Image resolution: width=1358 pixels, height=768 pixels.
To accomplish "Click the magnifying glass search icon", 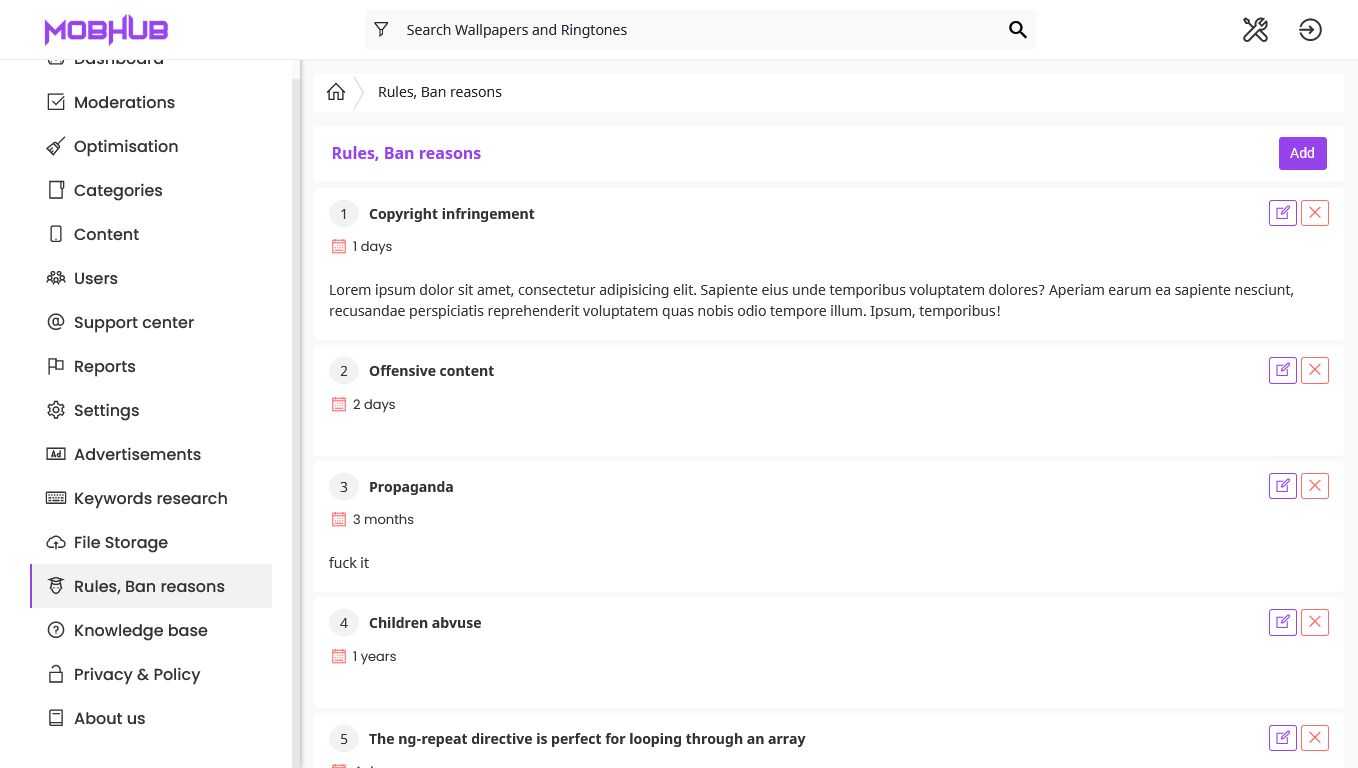I will point(1017,30).
